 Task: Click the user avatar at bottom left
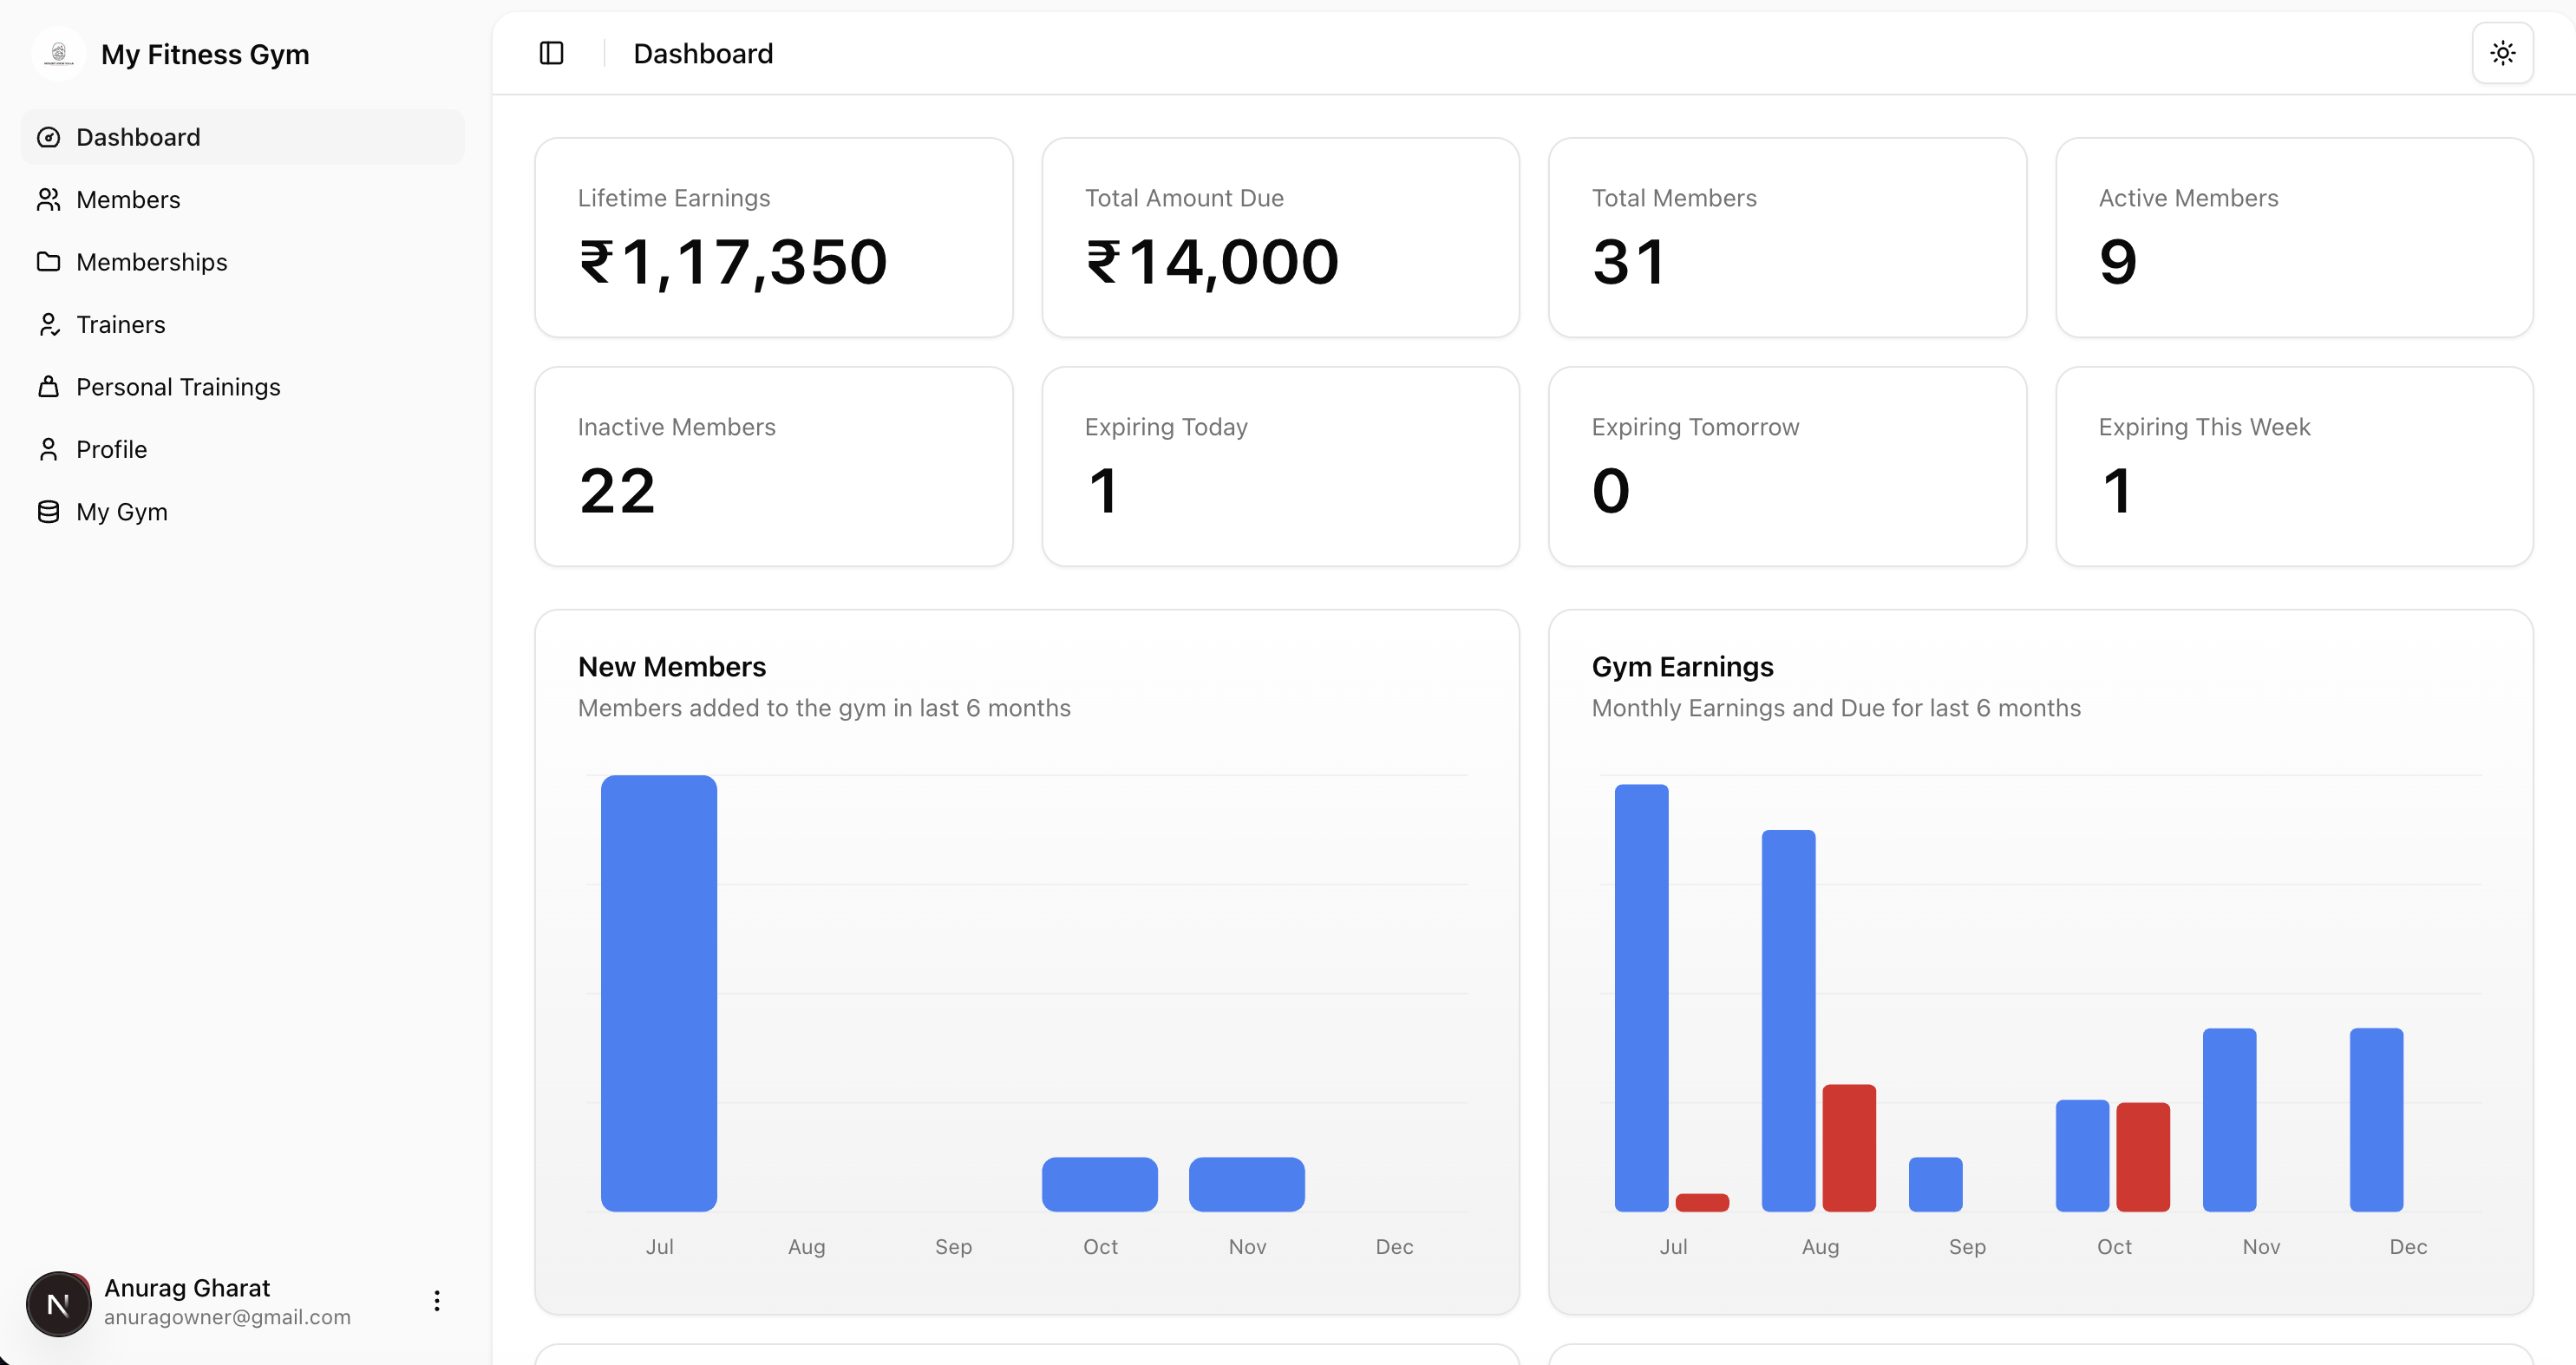(x=58, y=1303)
